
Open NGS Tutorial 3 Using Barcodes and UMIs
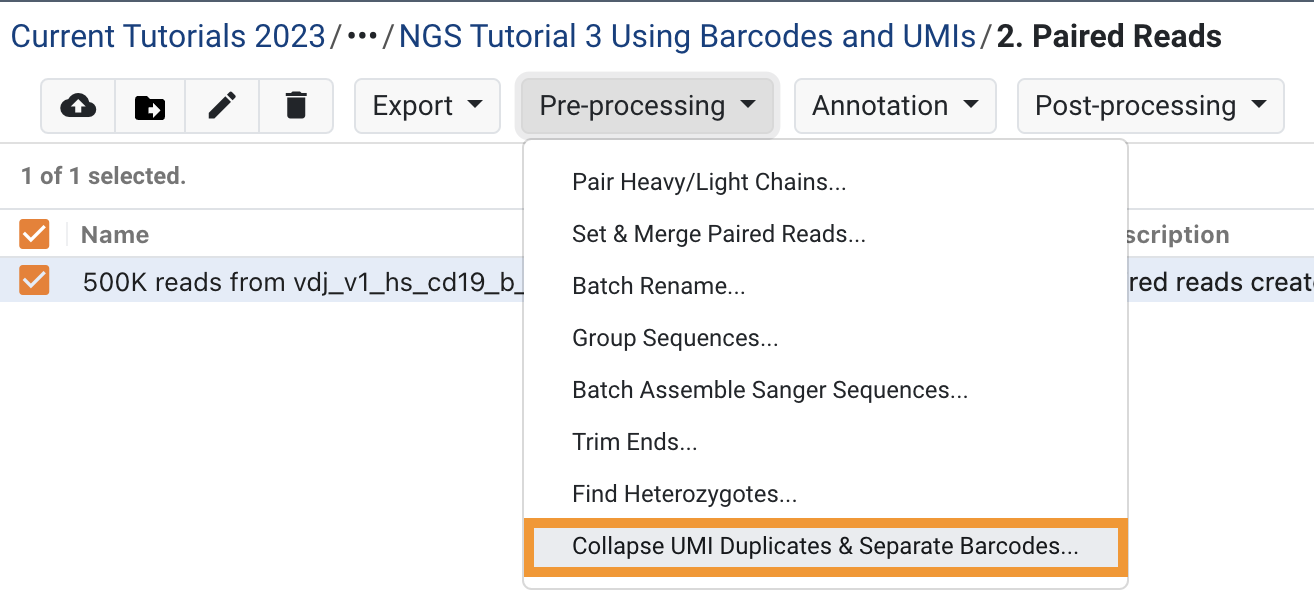[686, 36]
